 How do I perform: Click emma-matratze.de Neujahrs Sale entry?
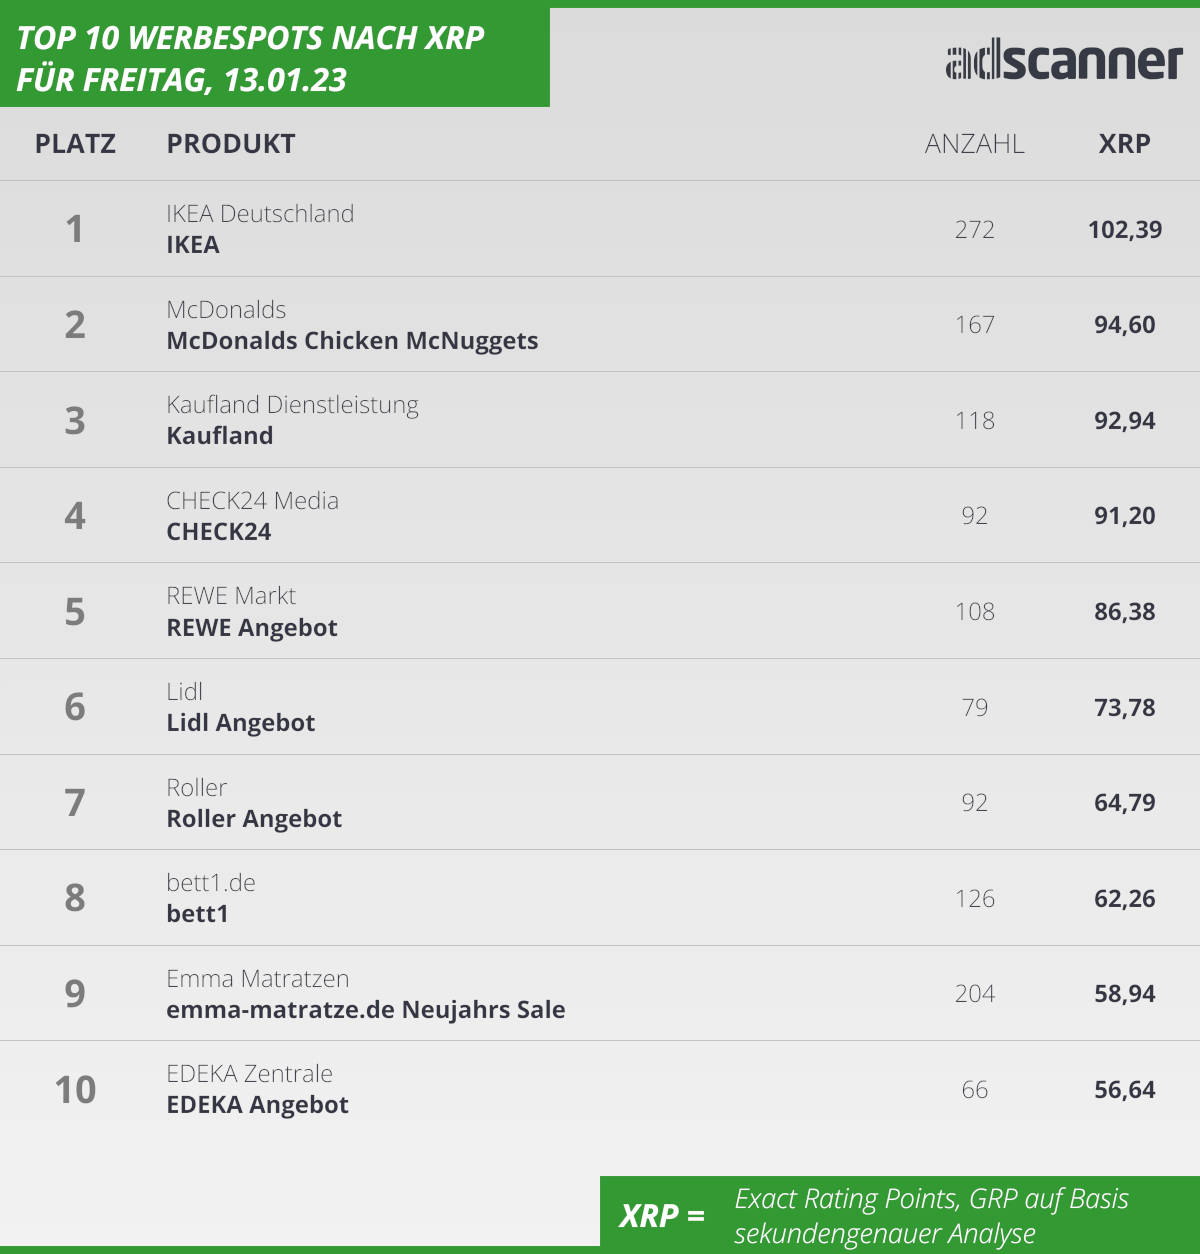[x=366, y=1010]
